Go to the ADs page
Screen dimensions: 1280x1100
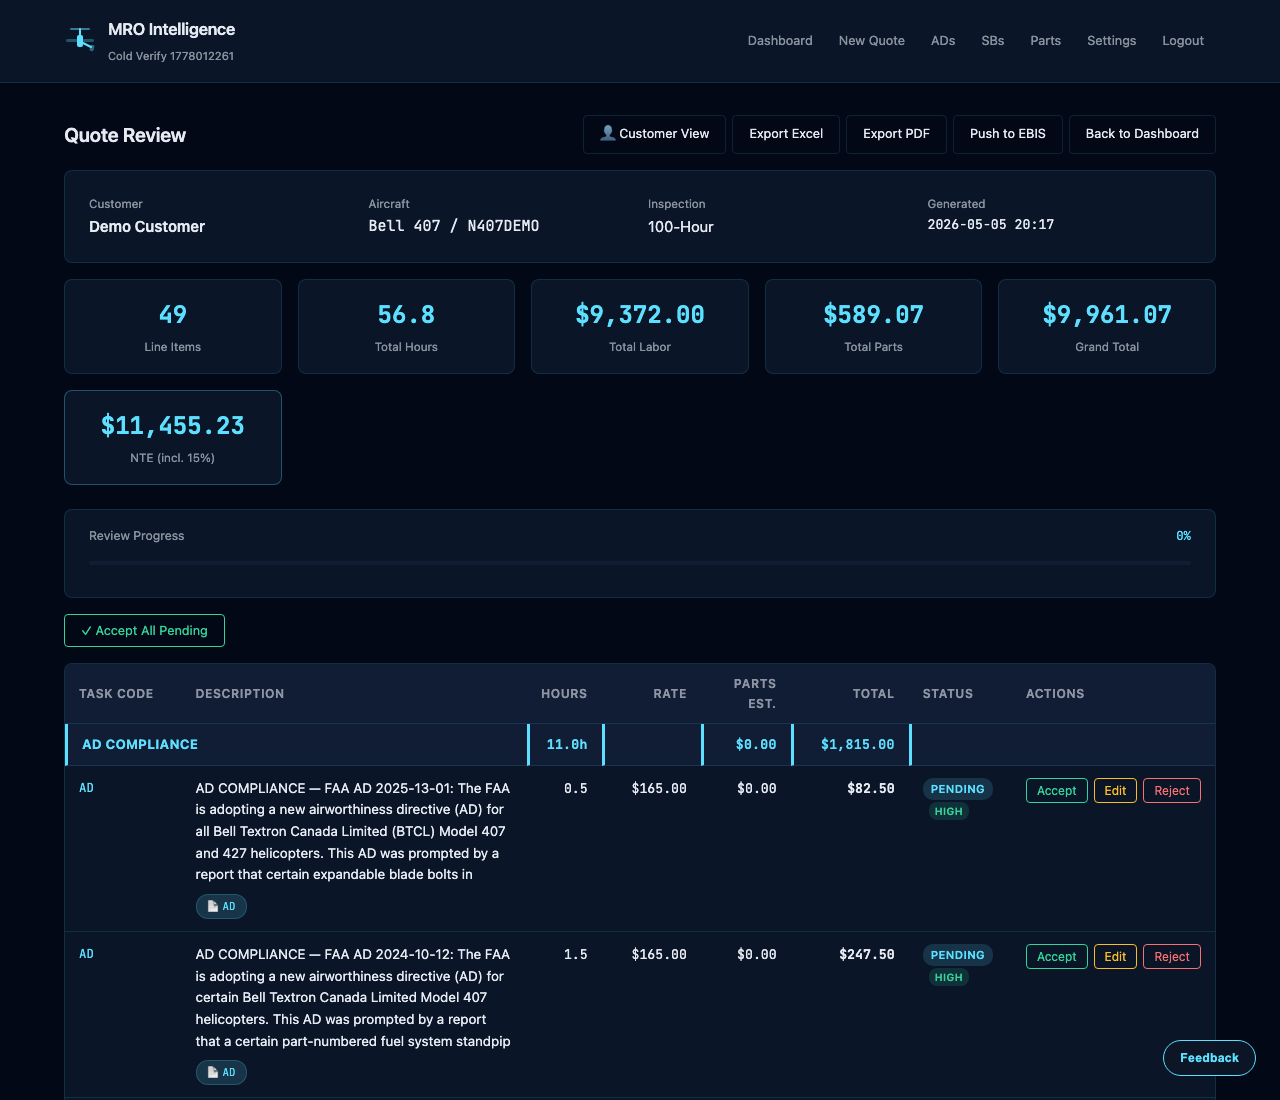click(x=943, y=41)
